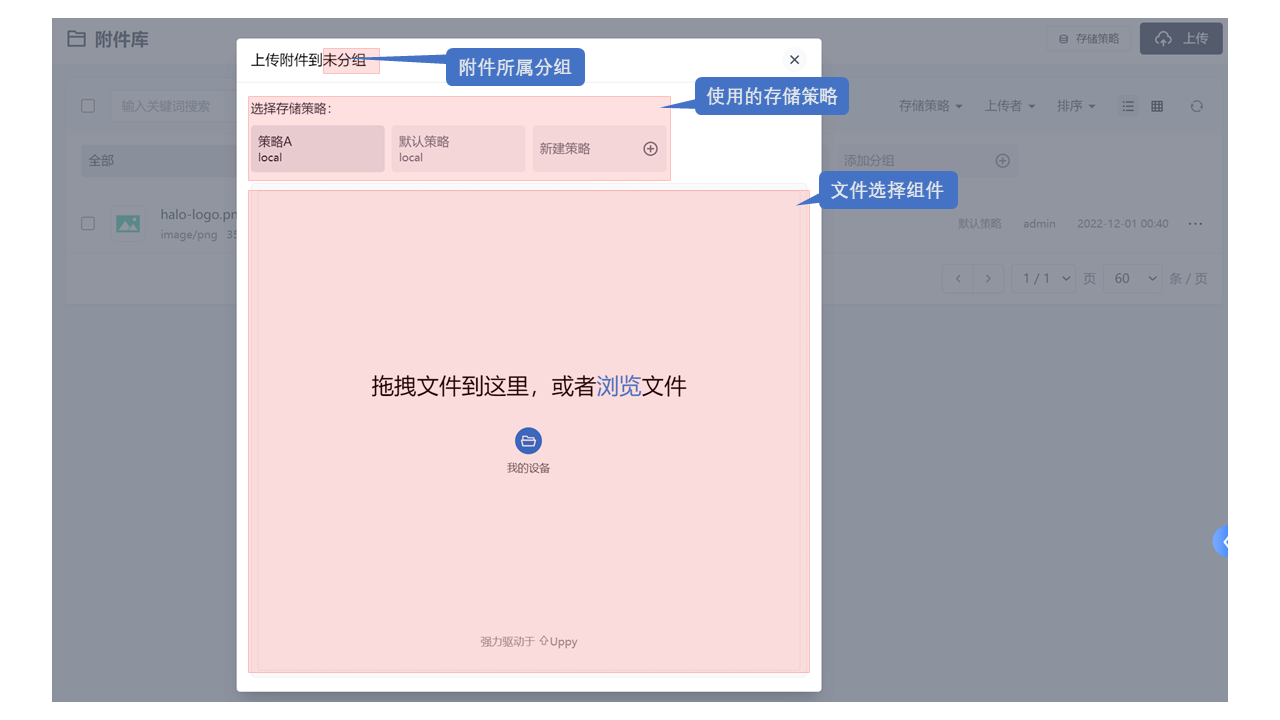
Task: Toggle the select-all checkbox
Action: pyautogui.click(x=88, y=106)
